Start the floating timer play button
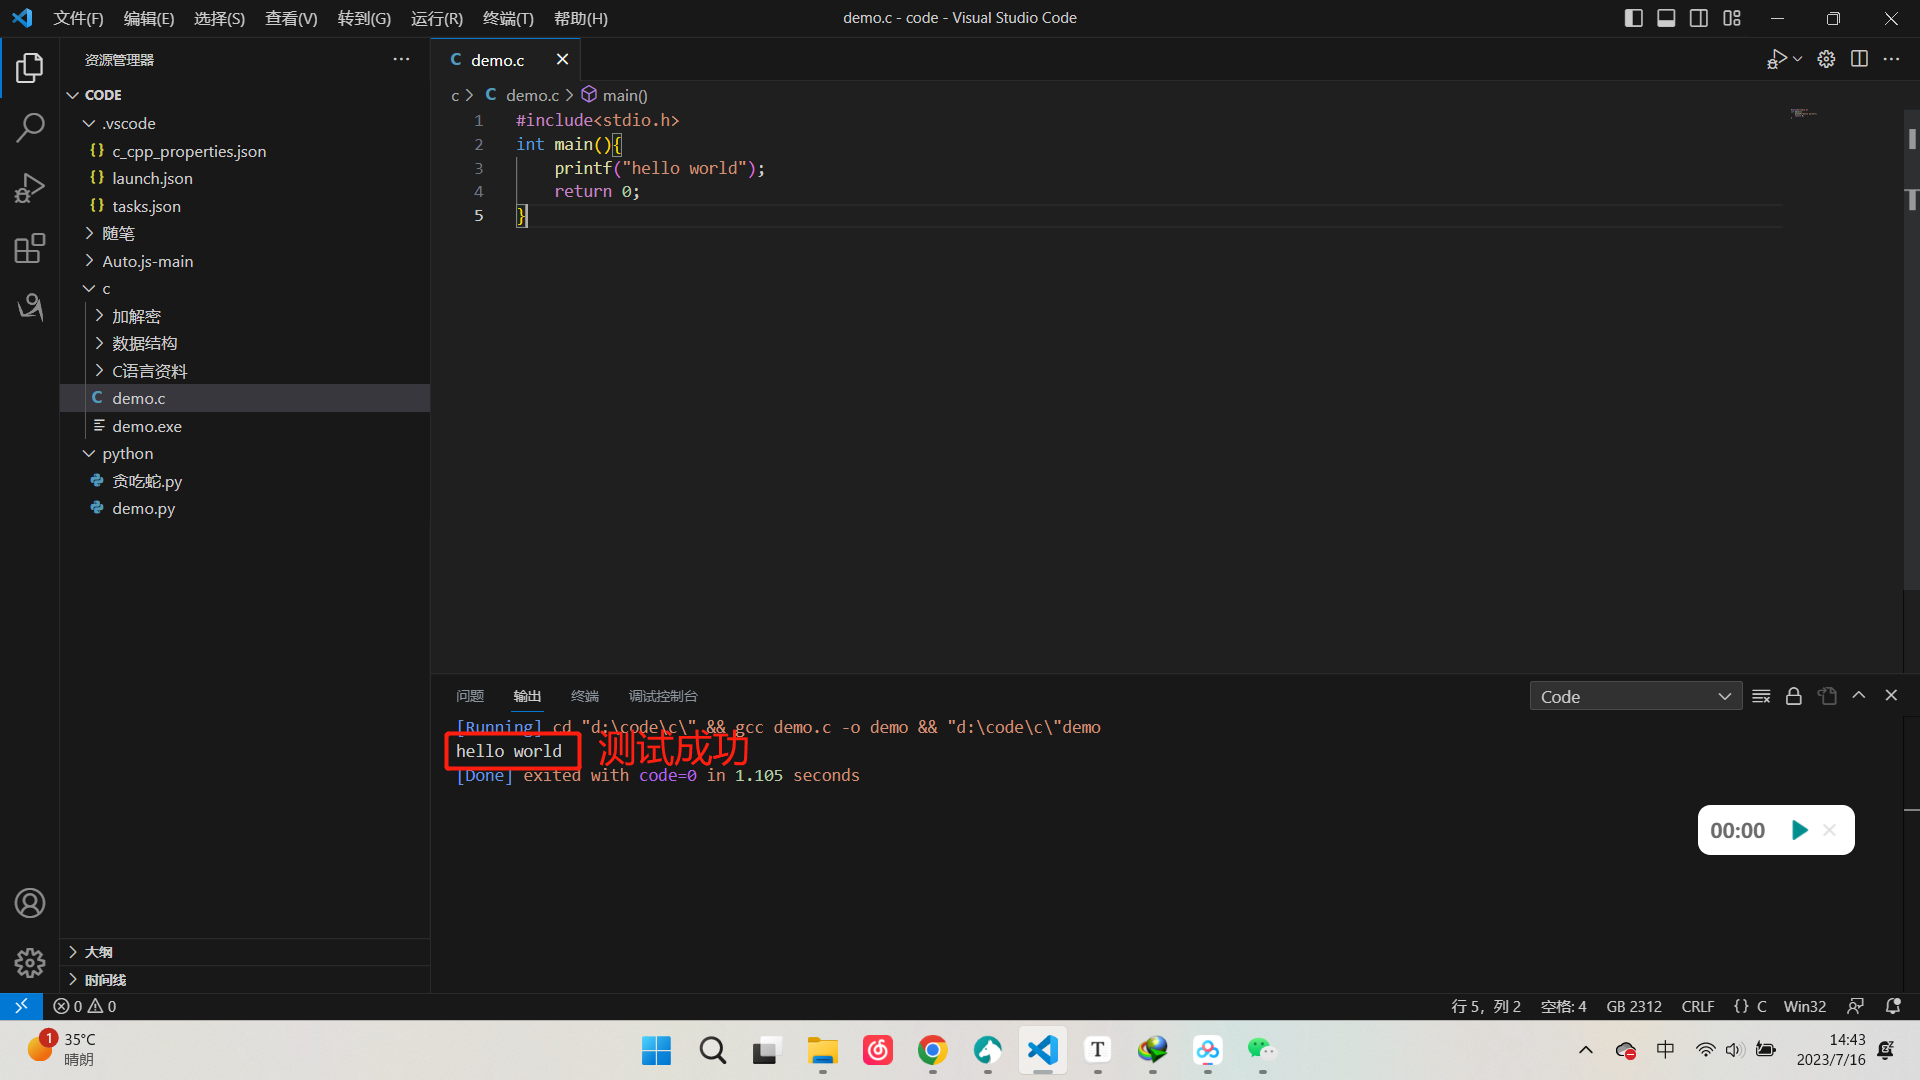The height and width of the screenshot is (1080, 1920). point(1800,830)
